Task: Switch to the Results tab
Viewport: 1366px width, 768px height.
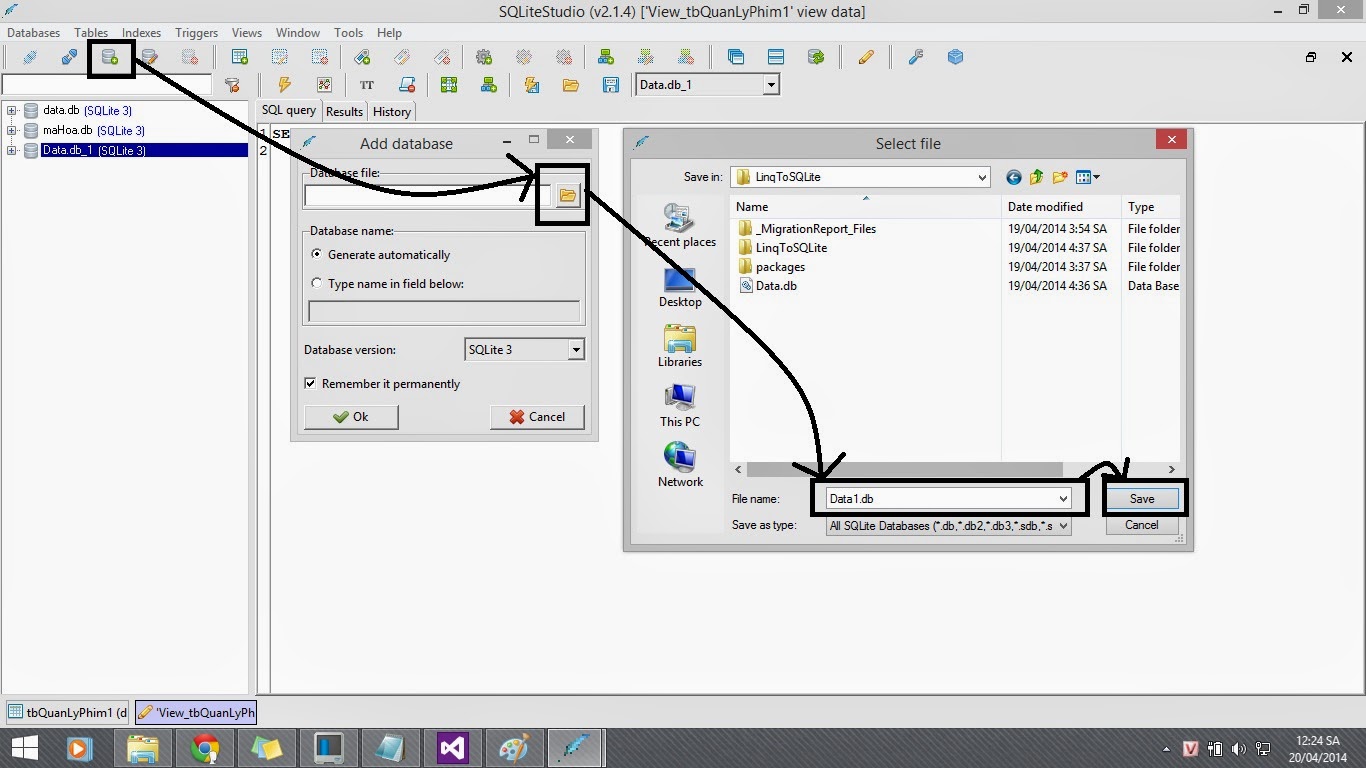Action: [344, 112]
